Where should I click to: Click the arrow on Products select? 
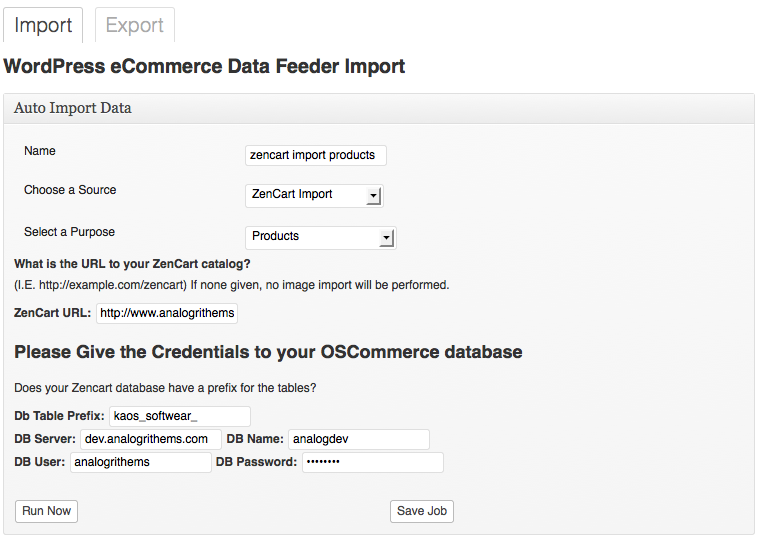[386, 238]
